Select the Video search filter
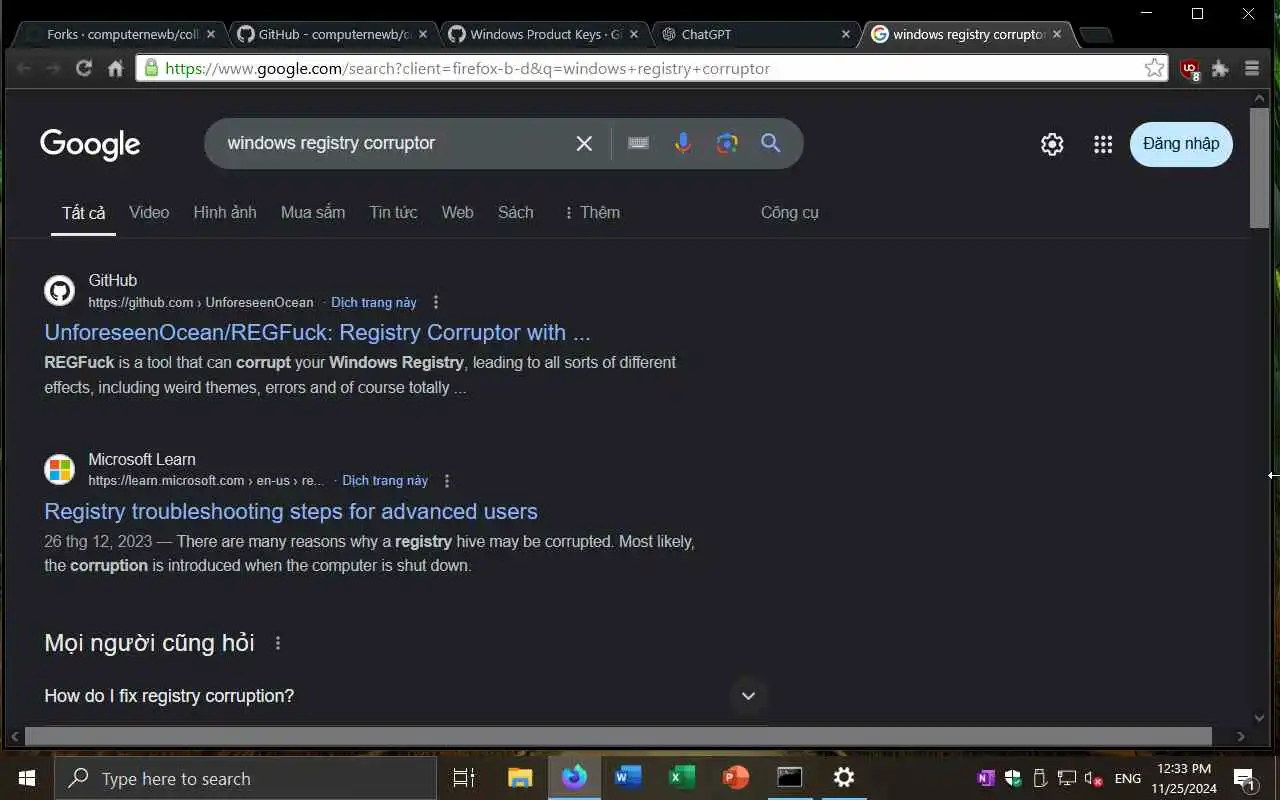 point(149,212)
